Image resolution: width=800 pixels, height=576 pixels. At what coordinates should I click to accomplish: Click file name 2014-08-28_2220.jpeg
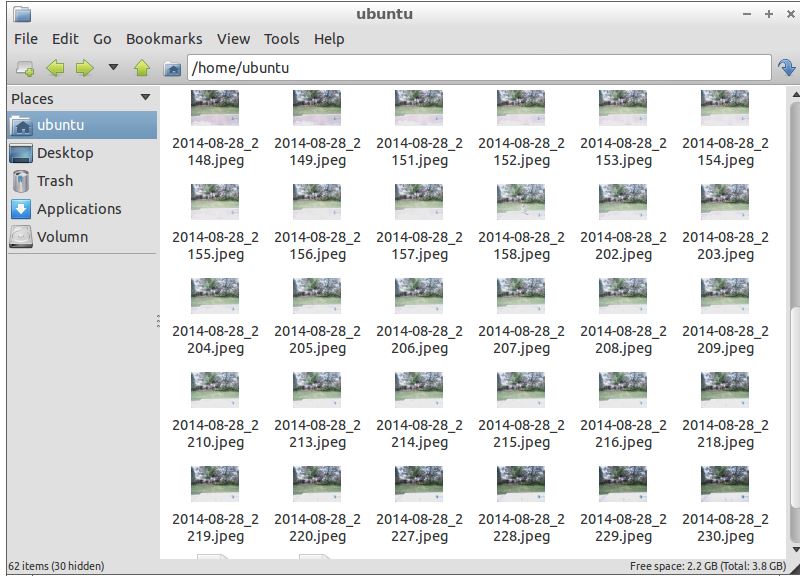click(317, 528)
